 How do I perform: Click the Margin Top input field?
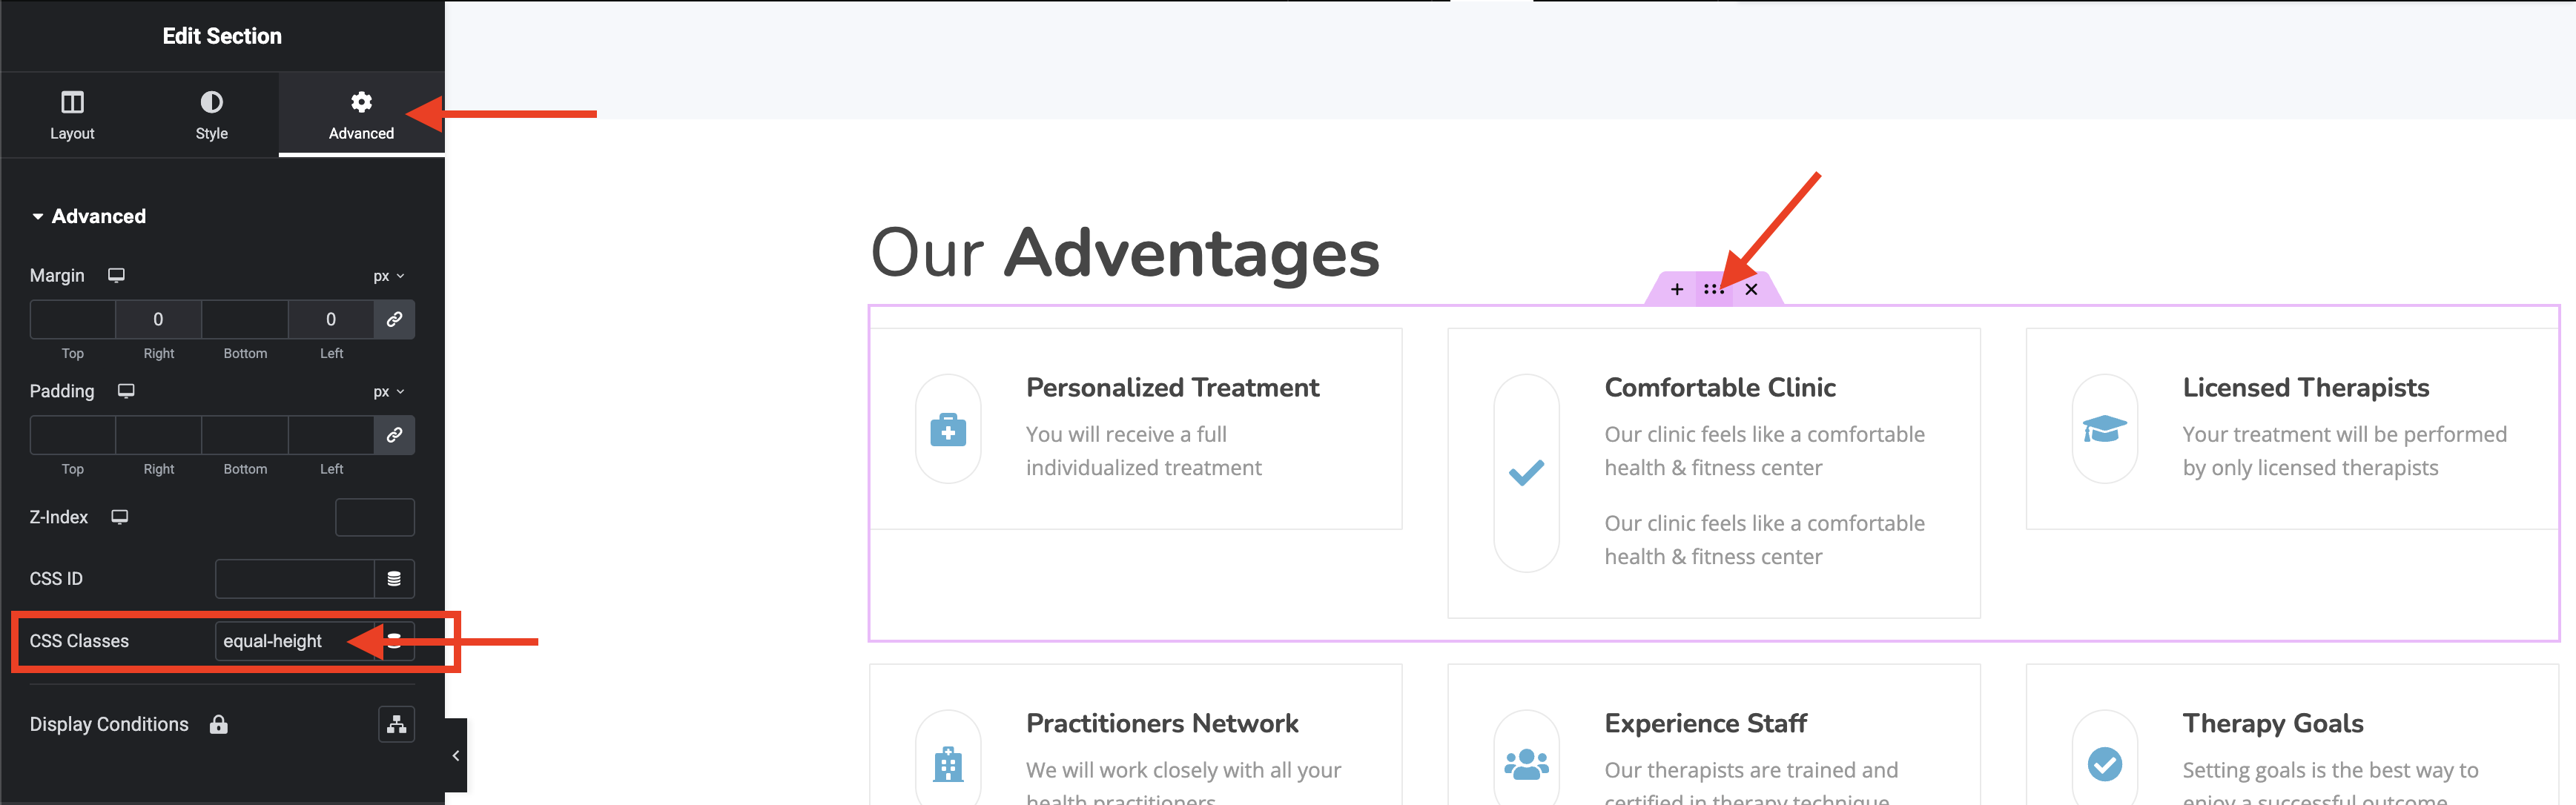73,319
